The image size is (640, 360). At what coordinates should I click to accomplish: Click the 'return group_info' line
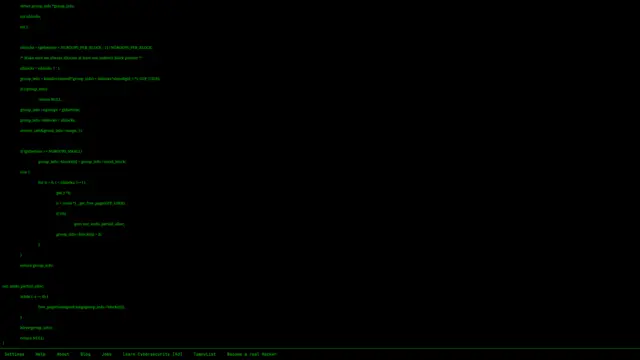pos(36,266)
